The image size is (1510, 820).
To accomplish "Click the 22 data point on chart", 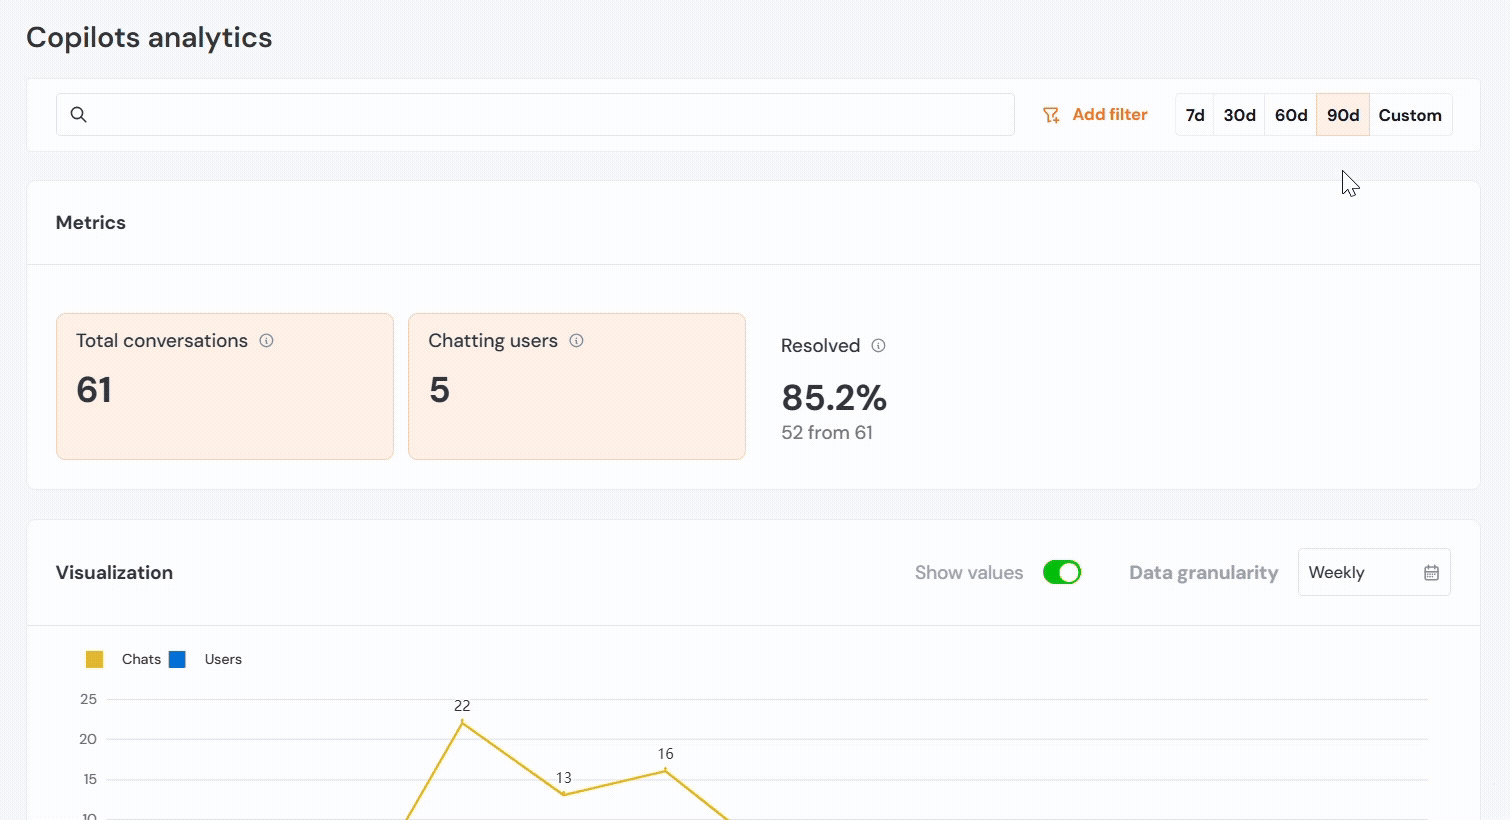I will point(462,722).
